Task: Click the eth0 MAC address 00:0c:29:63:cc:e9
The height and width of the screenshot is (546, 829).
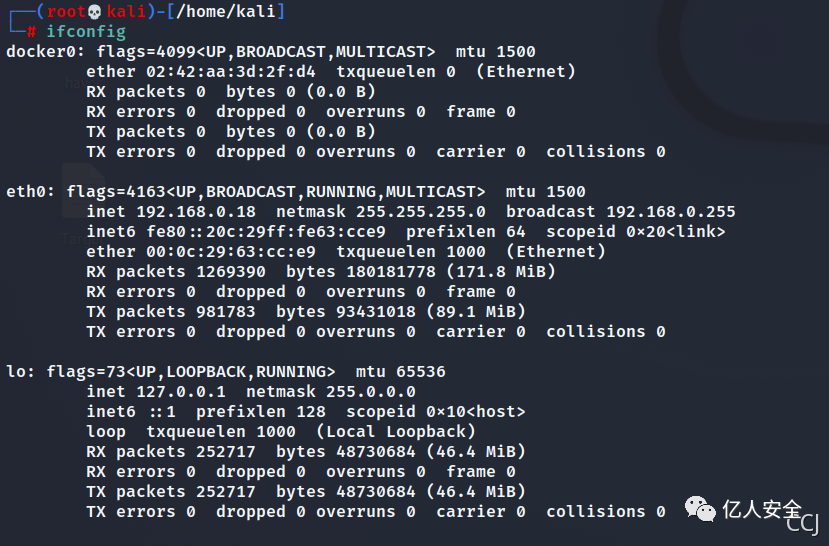Action: (x=231, y=252)
